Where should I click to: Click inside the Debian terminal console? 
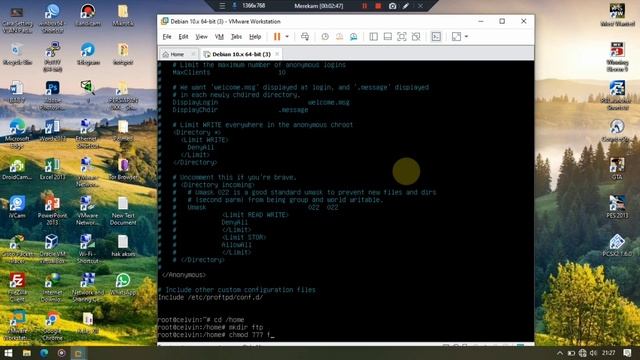tap(346, 201)
